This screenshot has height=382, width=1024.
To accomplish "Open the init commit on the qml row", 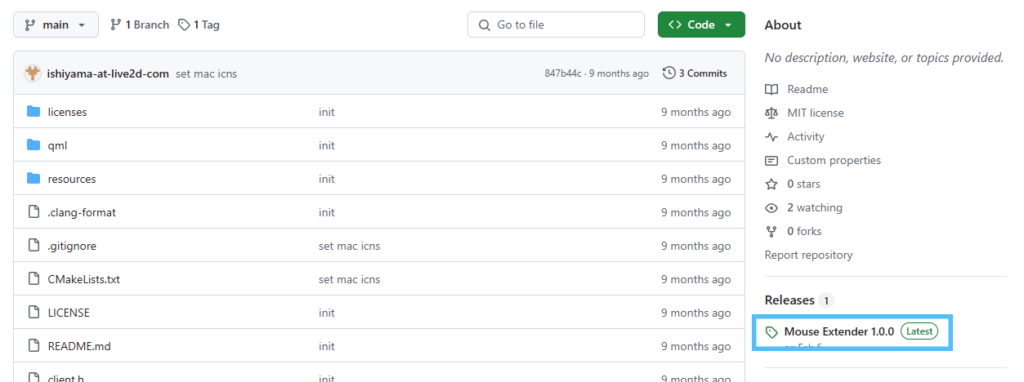I will pos(327,146).
